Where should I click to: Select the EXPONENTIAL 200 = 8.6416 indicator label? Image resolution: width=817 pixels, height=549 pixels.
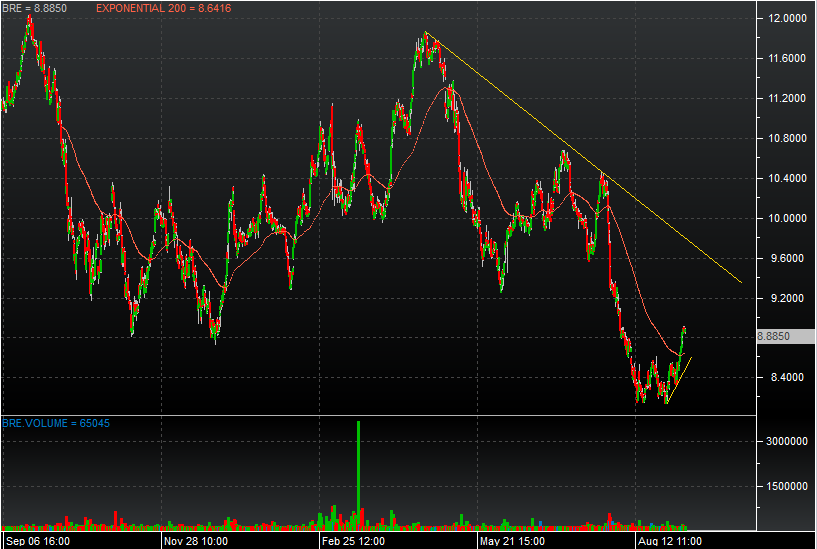tap(164, 8)
